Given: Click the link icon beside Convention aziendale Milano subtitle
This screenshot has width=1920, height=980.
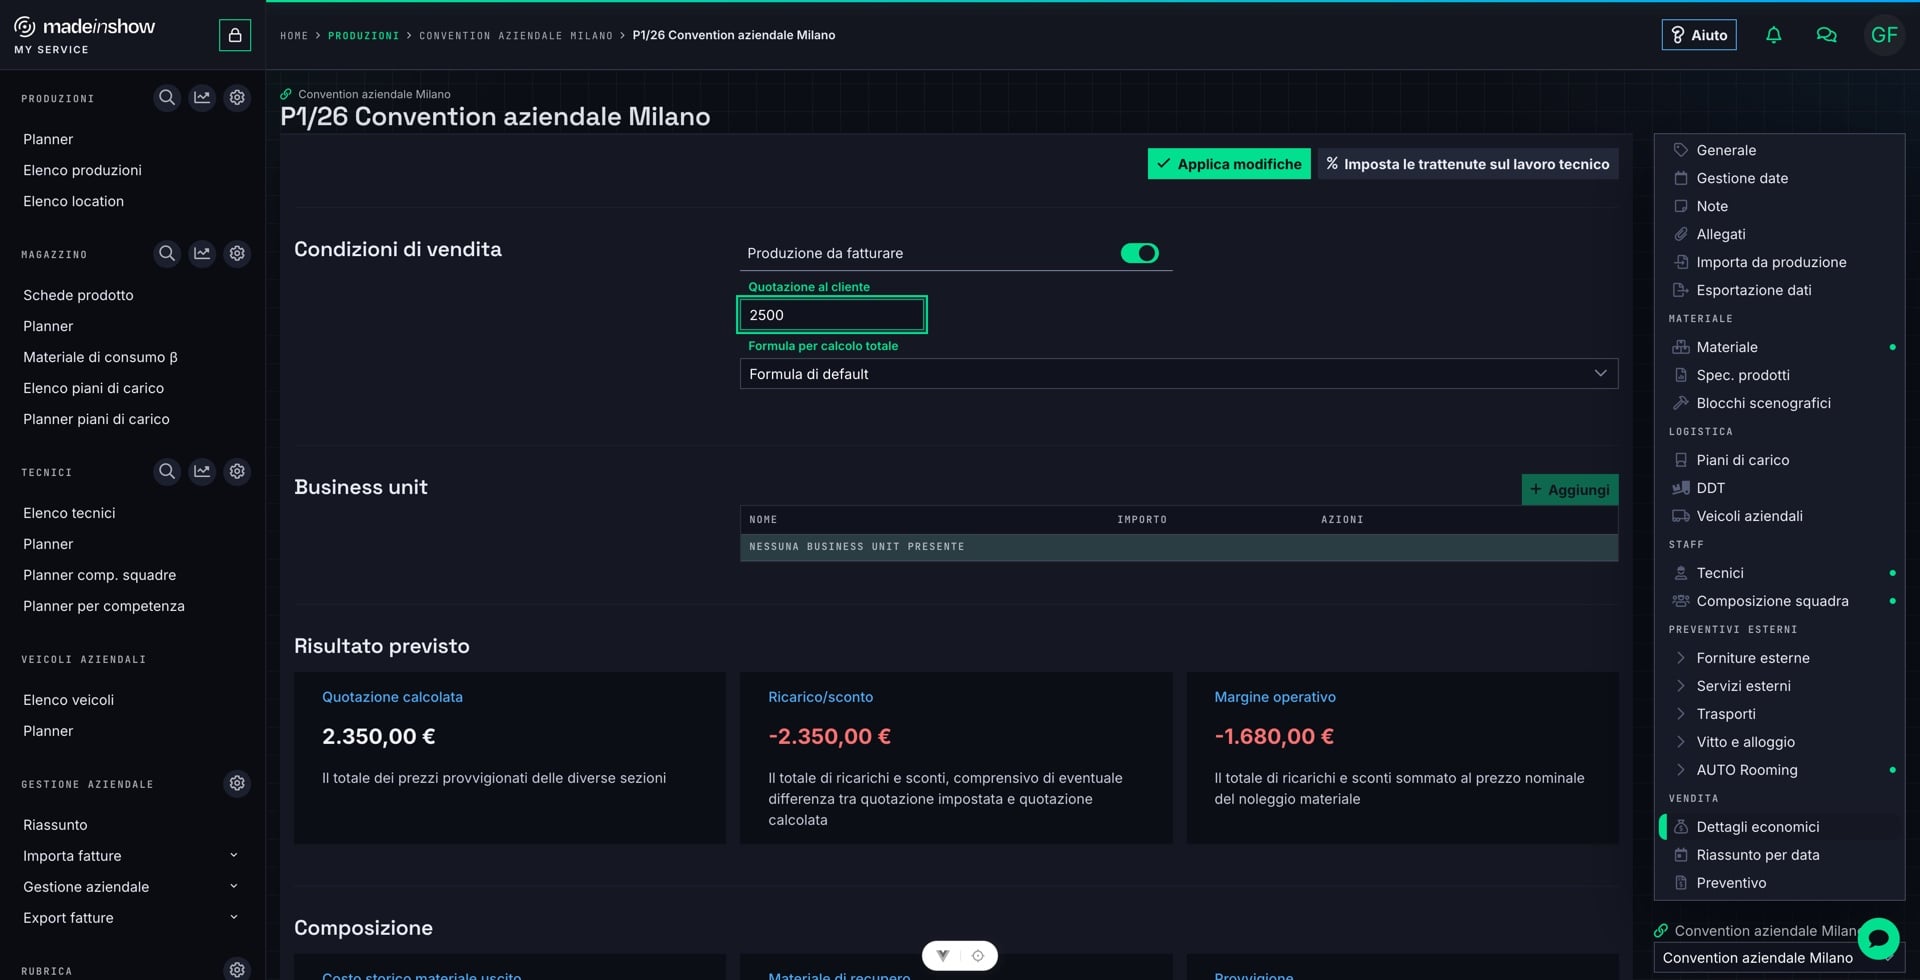Looking at the screenshot, I should coord(286,94).
